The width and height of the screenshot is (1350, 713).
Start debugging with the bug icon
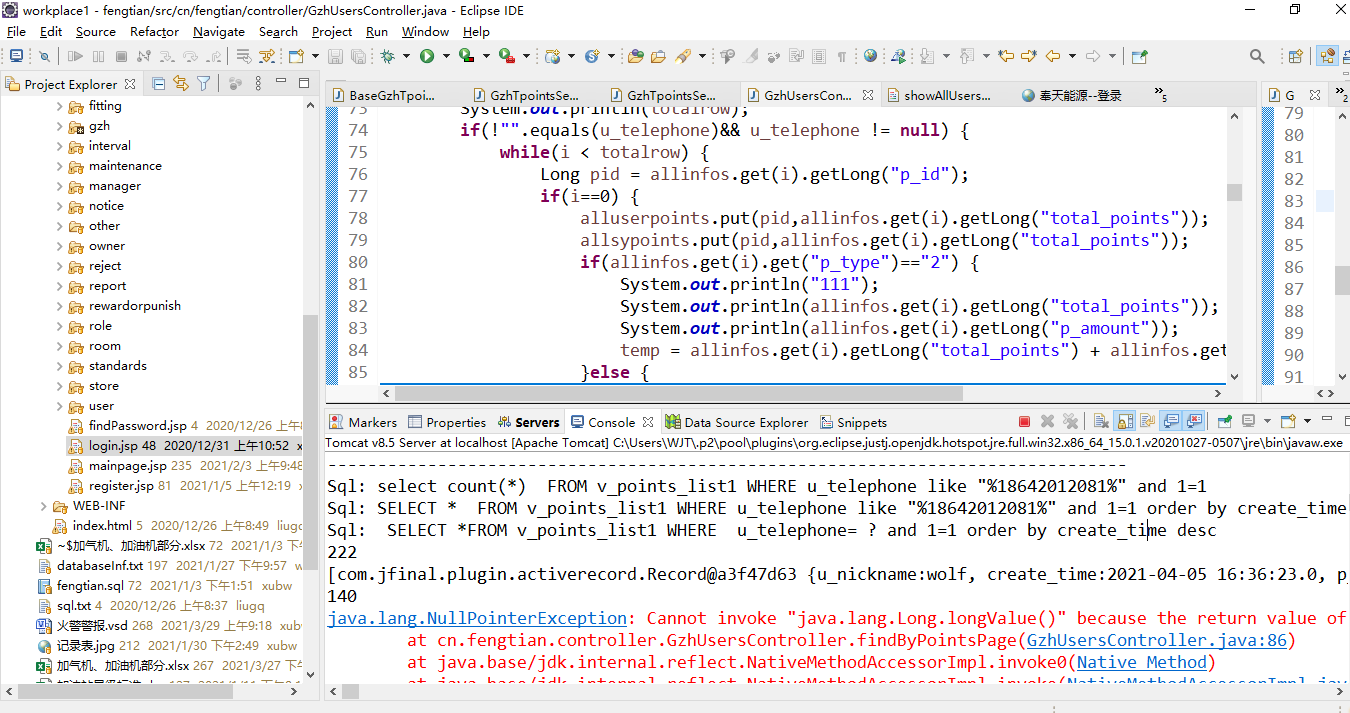coord(387,57)
